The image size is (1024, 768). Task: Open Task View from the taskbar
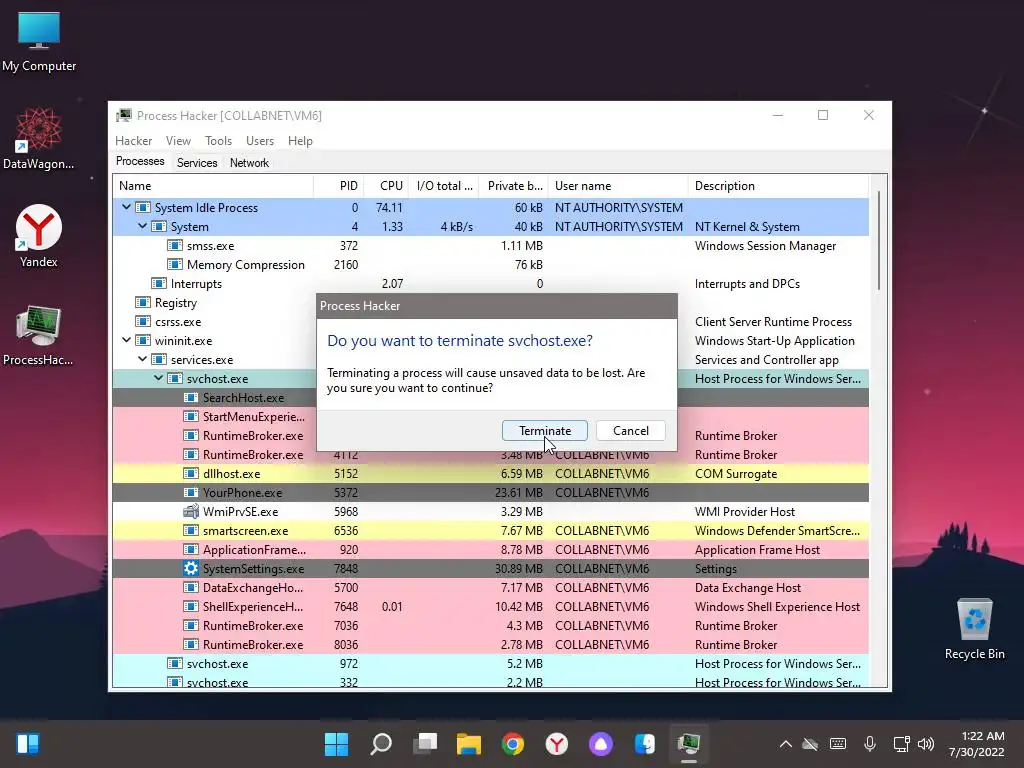click(425, 743)
